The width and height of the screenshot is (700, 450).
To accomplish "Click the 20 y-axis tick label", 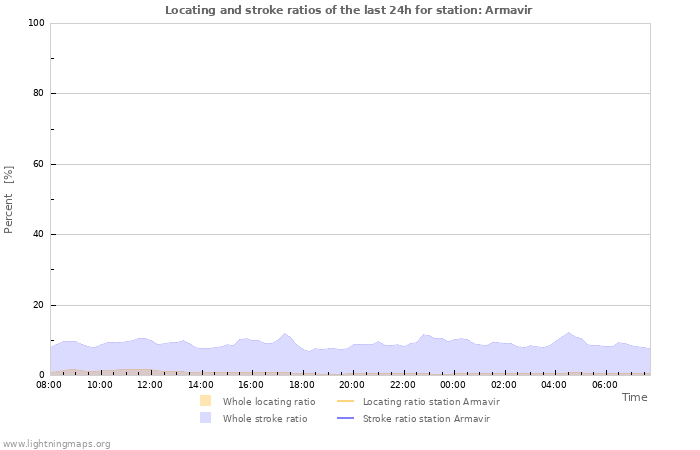I will click(38, 305).
